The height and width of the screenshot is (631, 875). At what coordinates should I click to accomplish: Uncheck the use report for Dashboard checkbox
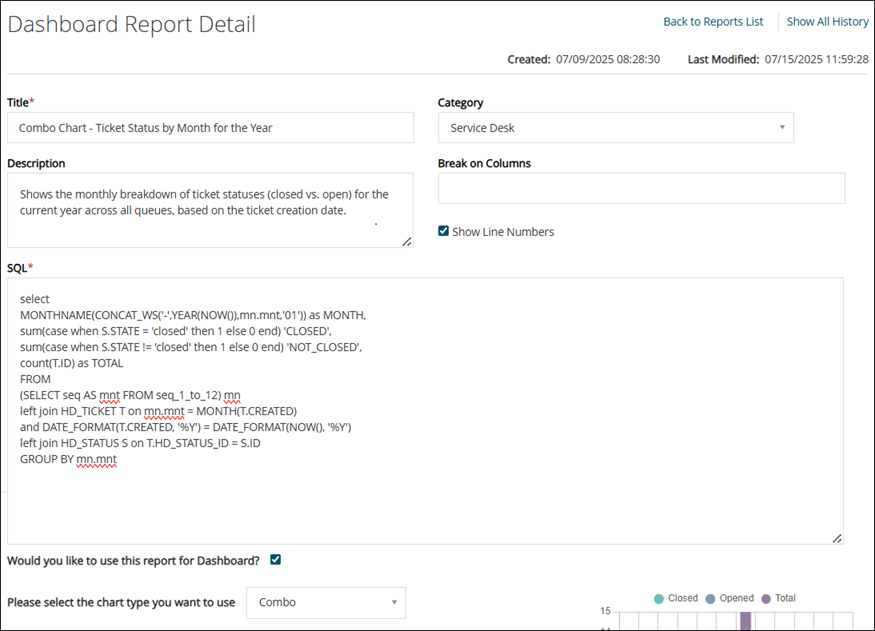click(x=276, y=560)
